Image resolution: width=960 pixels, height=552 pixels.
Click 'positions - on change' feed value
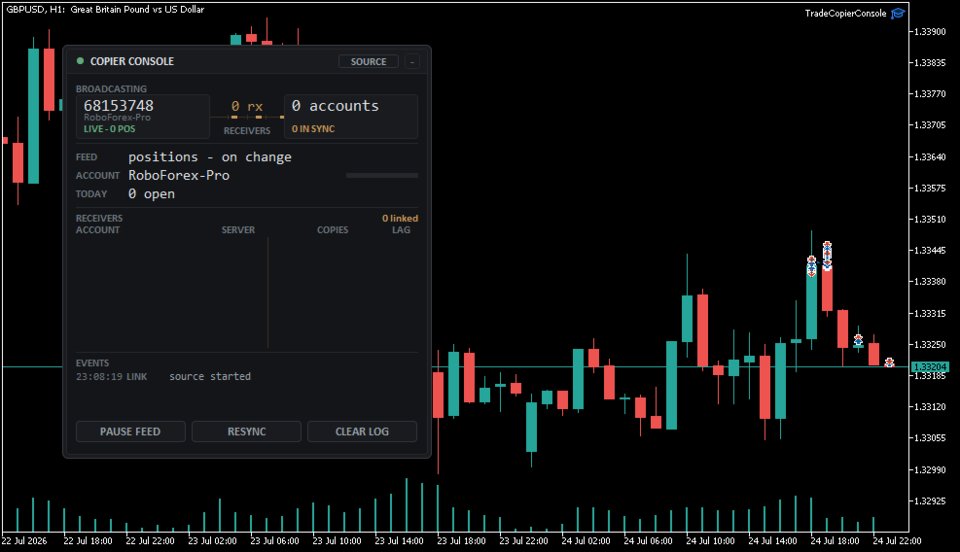coord(210,157)
